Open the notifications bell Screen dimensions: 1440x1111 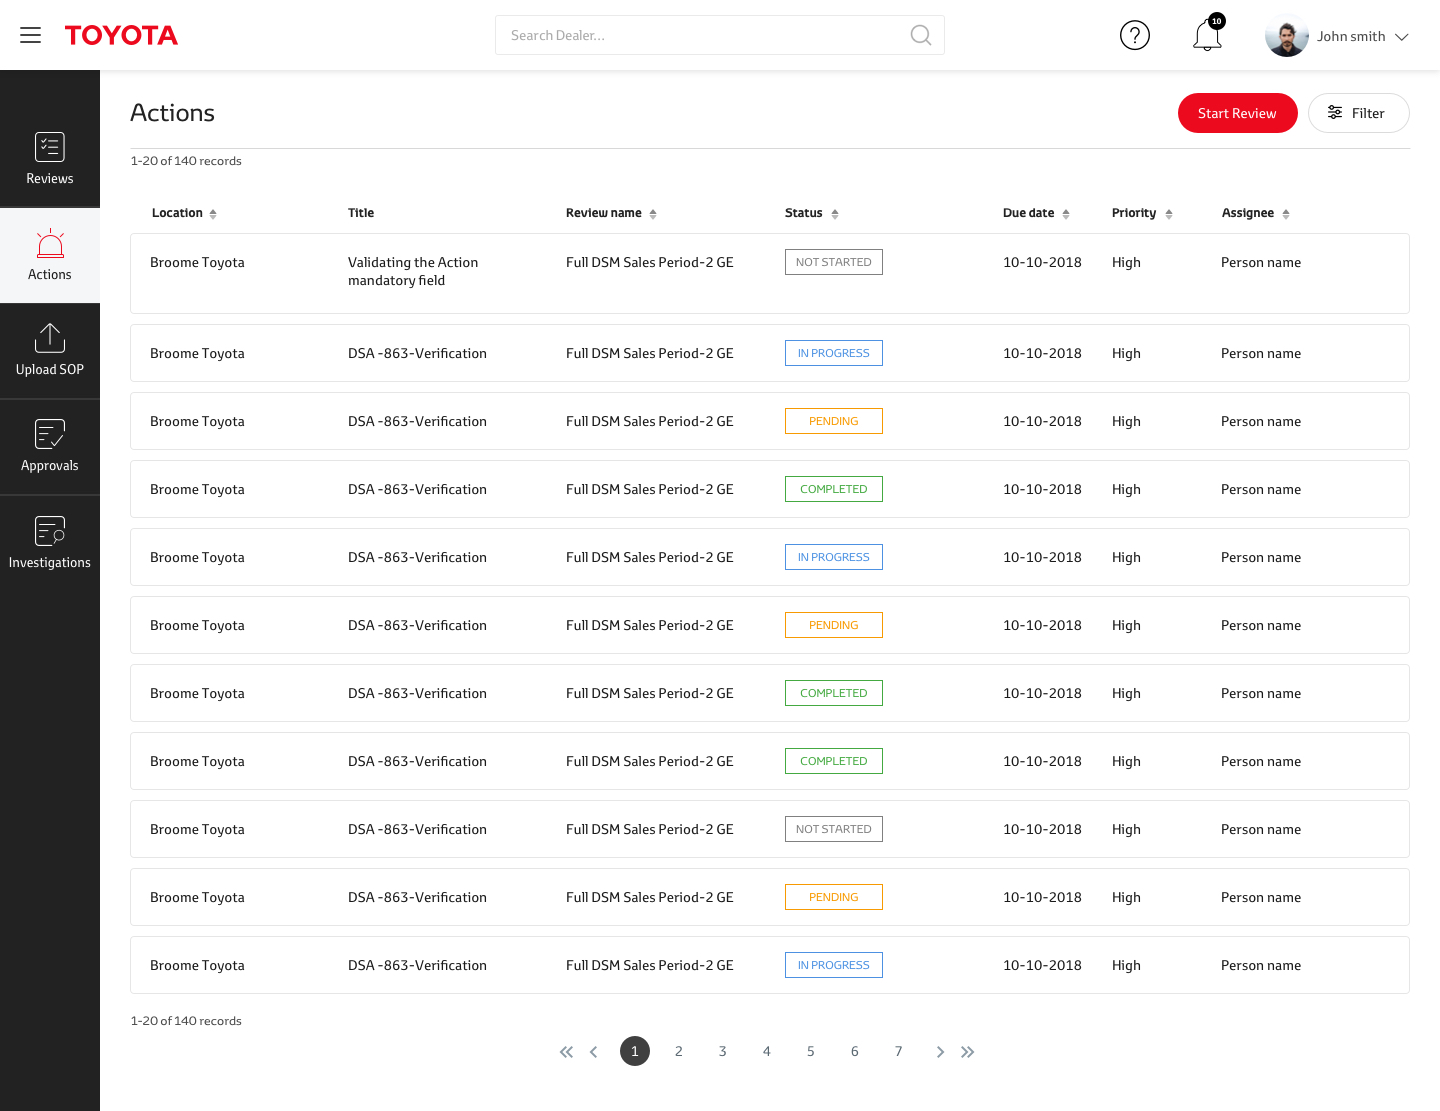click(x=1207, y=36)
